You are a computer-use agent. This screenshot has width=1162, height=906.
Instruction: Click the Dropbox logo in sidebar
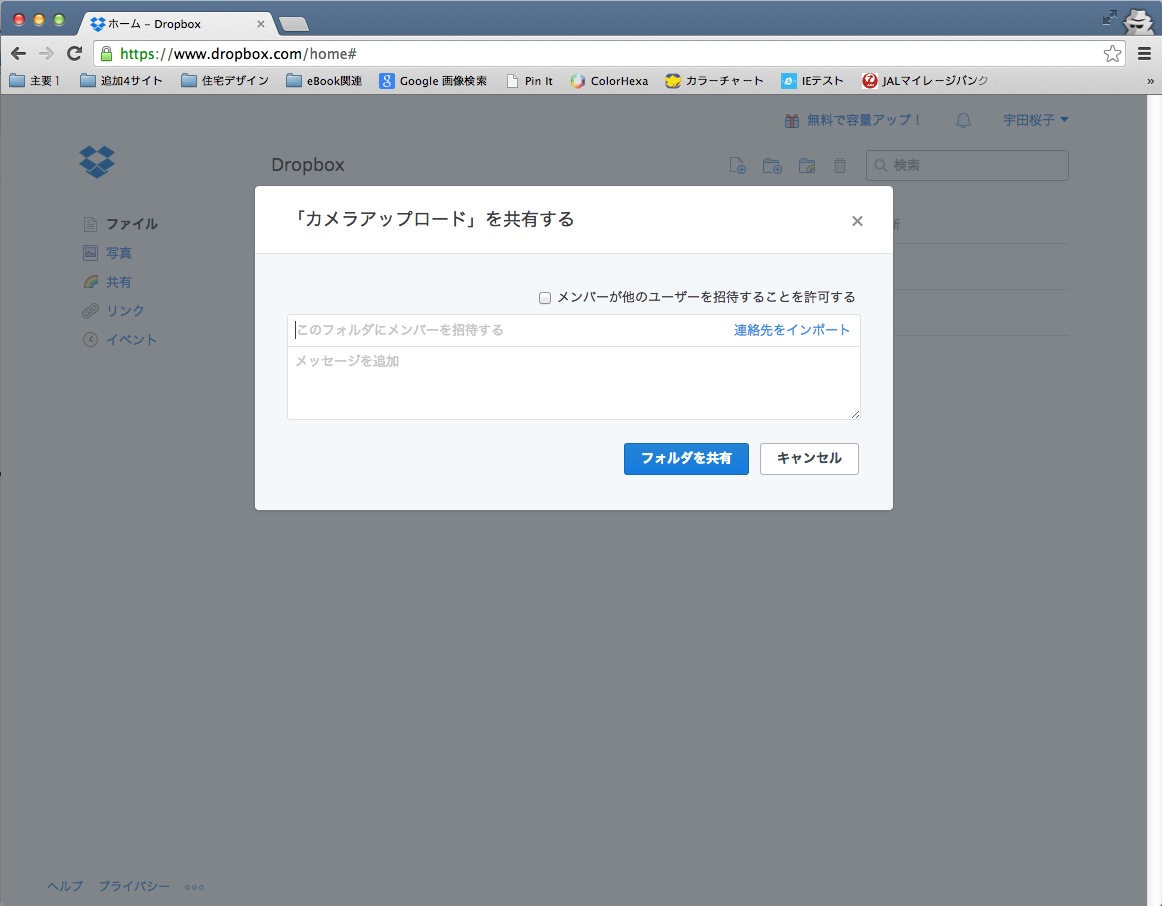pos(96,161)
